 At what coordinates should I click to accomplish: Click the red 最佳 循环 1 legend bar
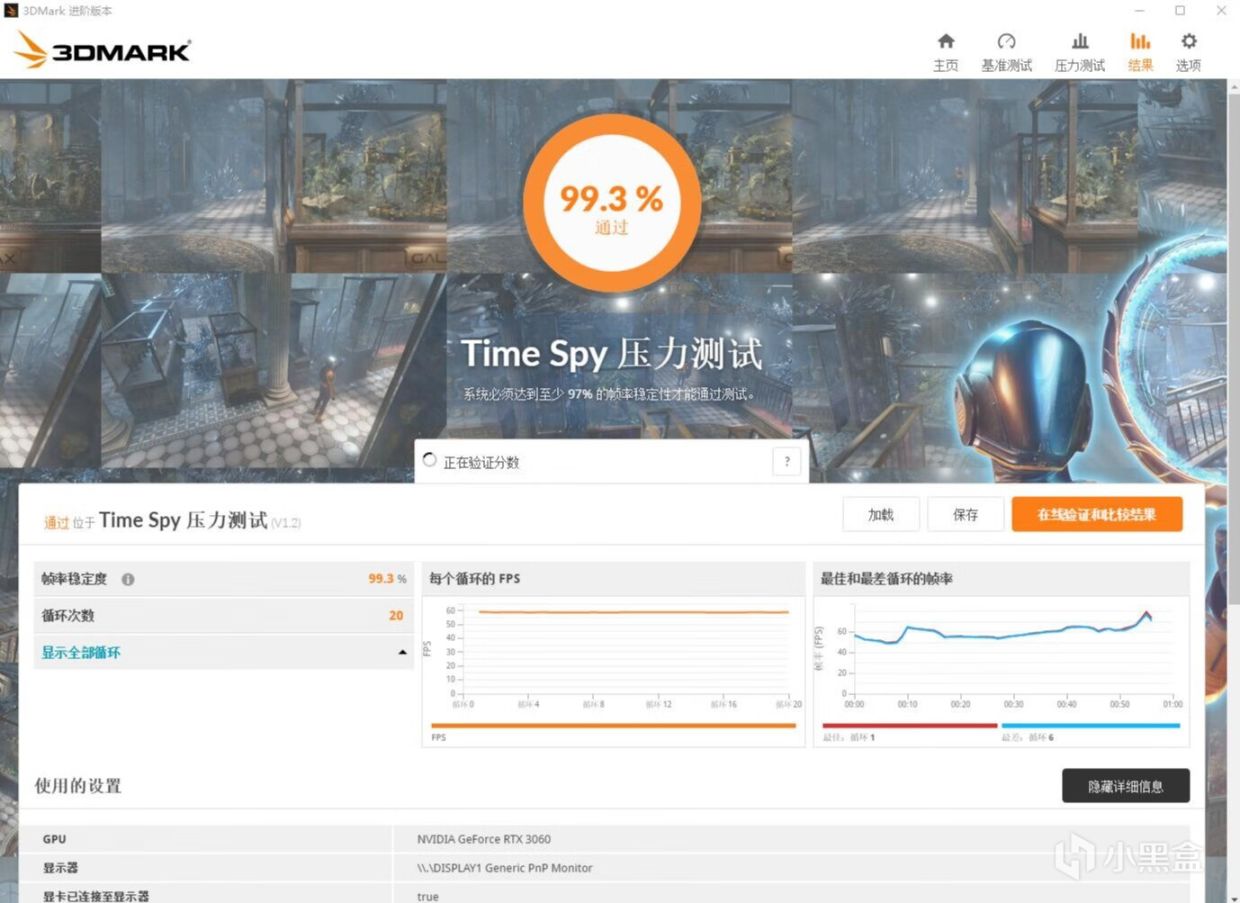coord(910,725)
